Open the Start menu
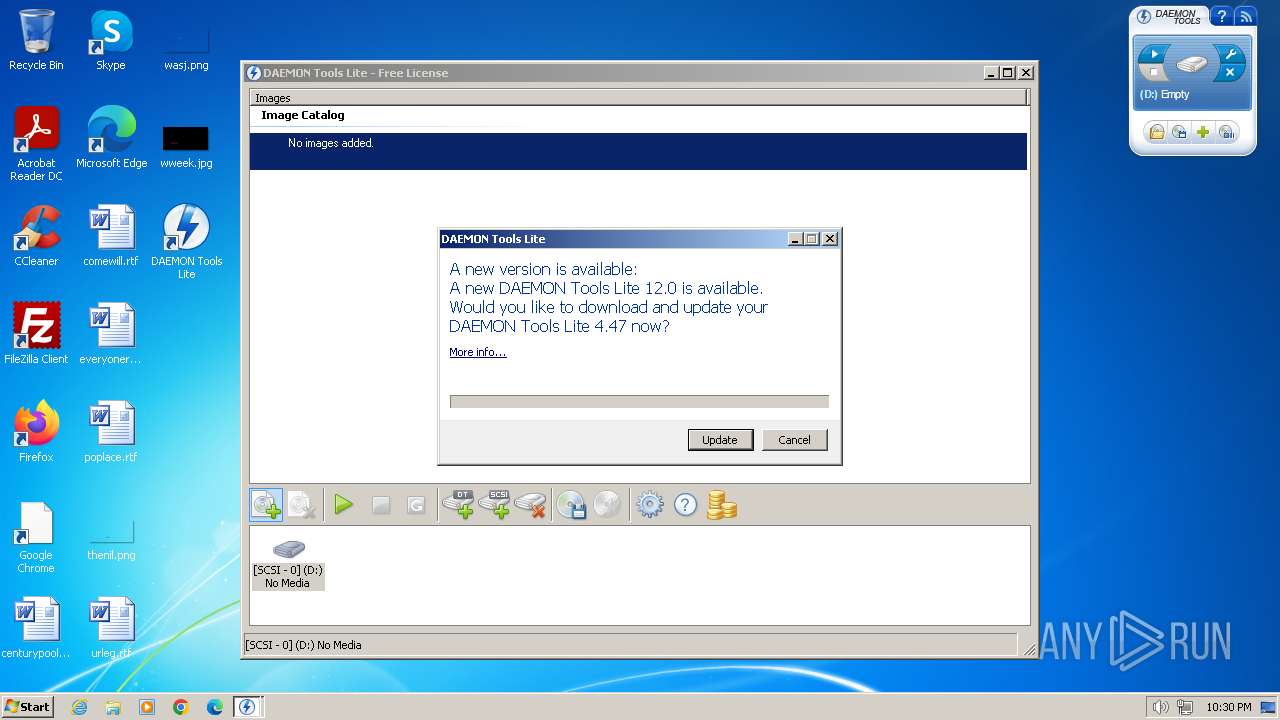Viewport: 1280px width, 720px height. (28, 706)
